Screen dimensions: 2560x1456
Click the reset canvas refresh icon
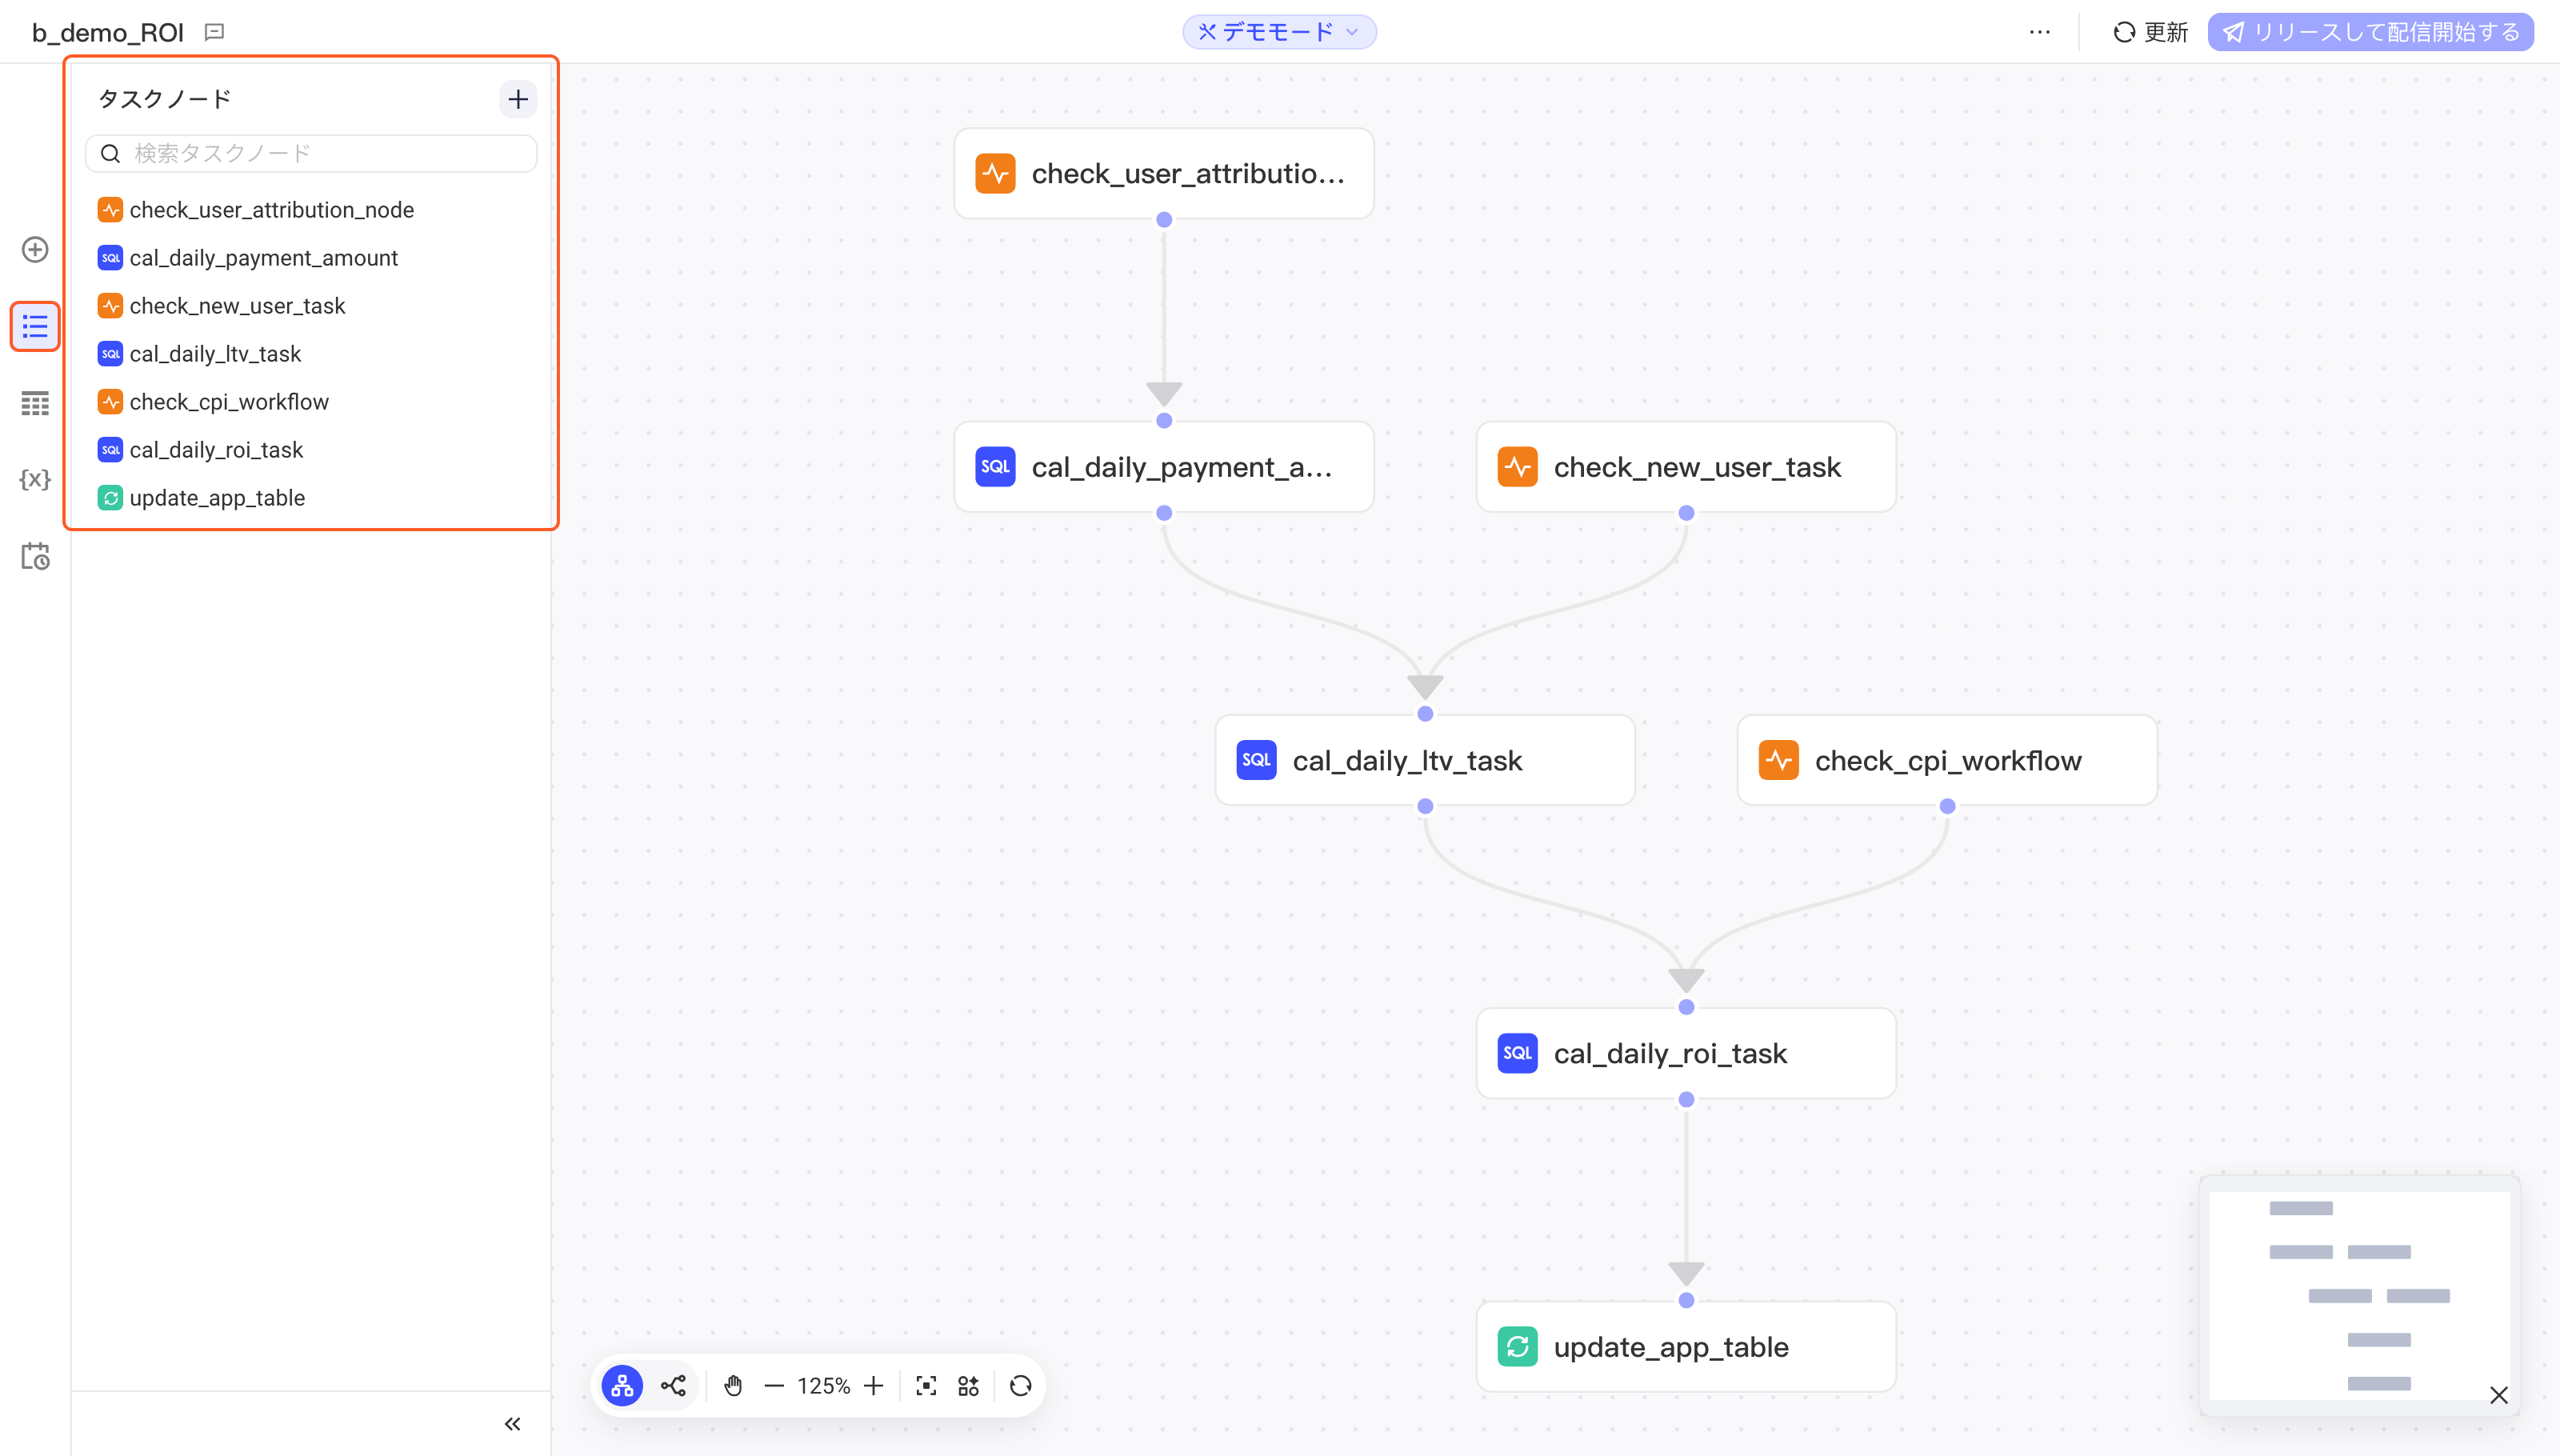1021,1386
